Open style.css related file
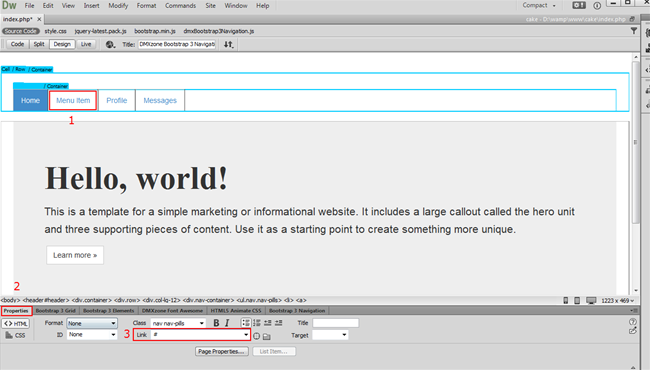Image resolution: width=650 pixels, height=370 pixels. (56, 31)
